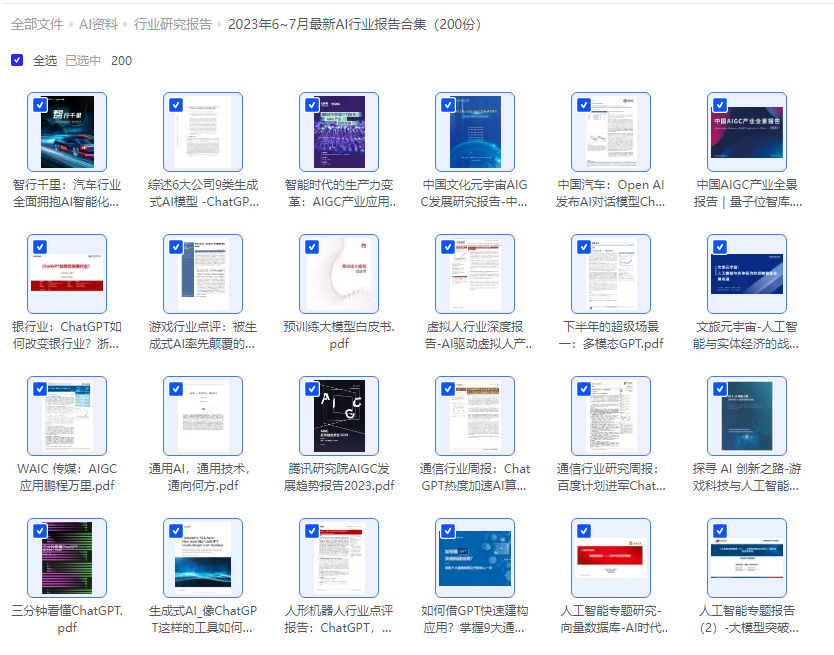834x655 pixels.
Task: Open the 智能时代的生产力变革 PDF thumbnail
Action: [339, 132]
